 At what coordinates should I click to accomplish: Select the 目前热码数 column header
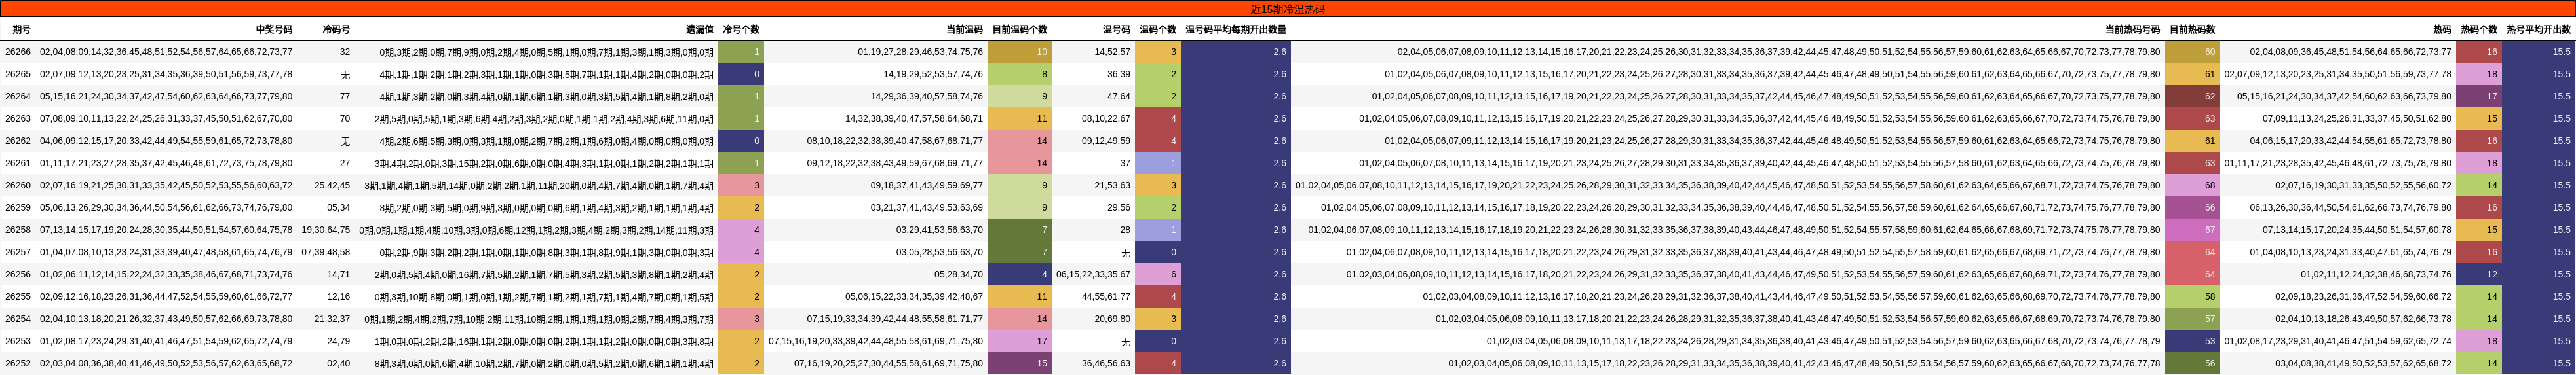pos(2192,30)
